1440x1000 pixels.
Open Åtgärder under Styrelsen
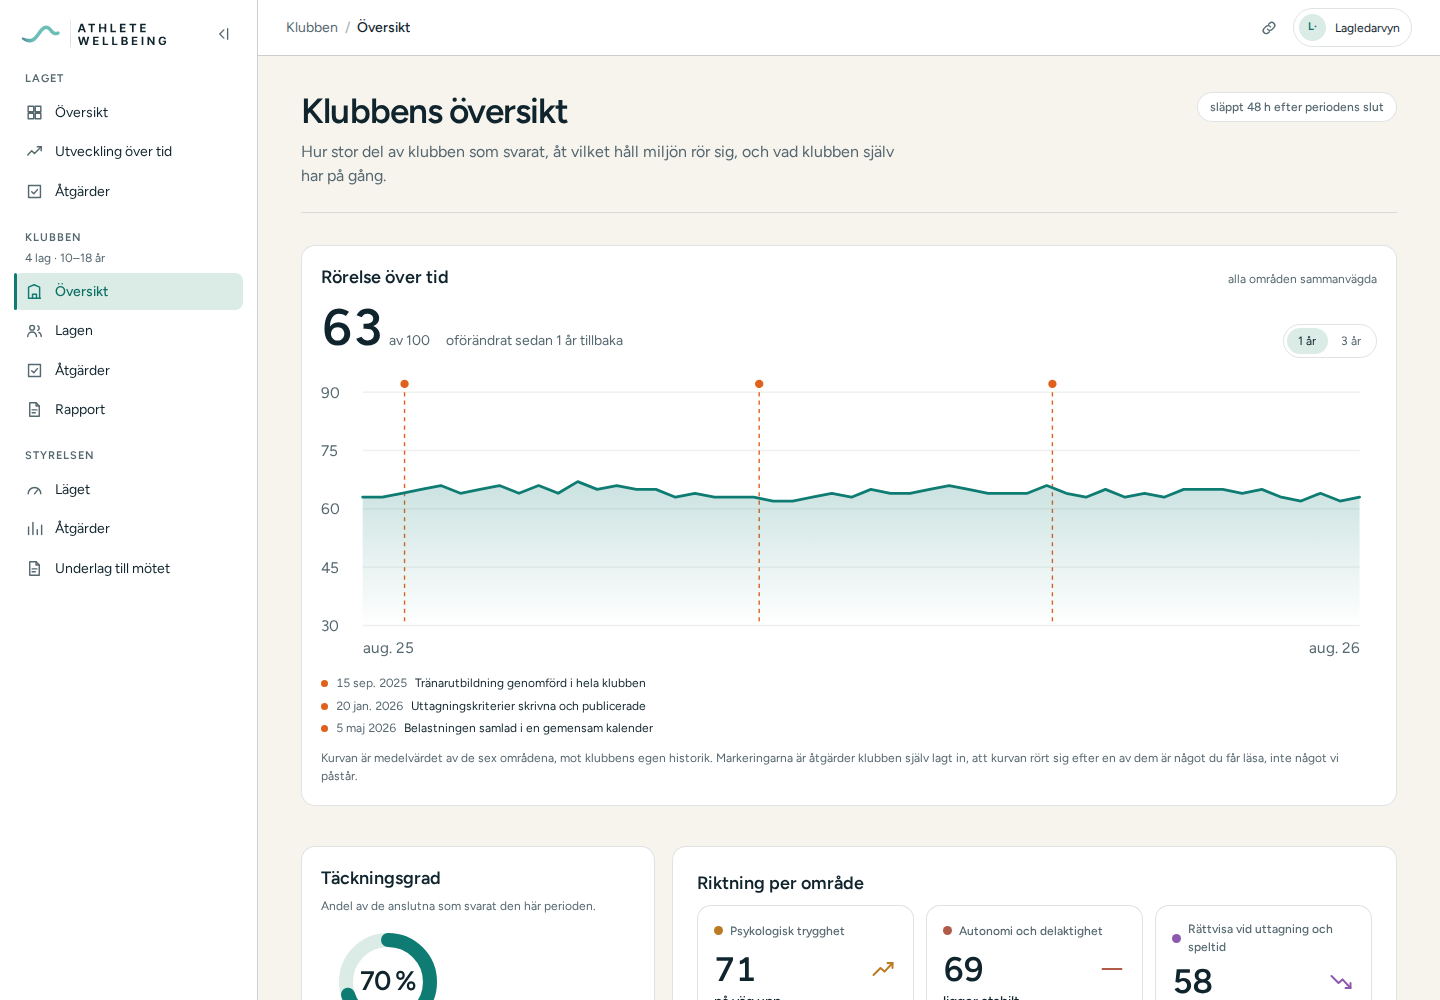point(128,529)
